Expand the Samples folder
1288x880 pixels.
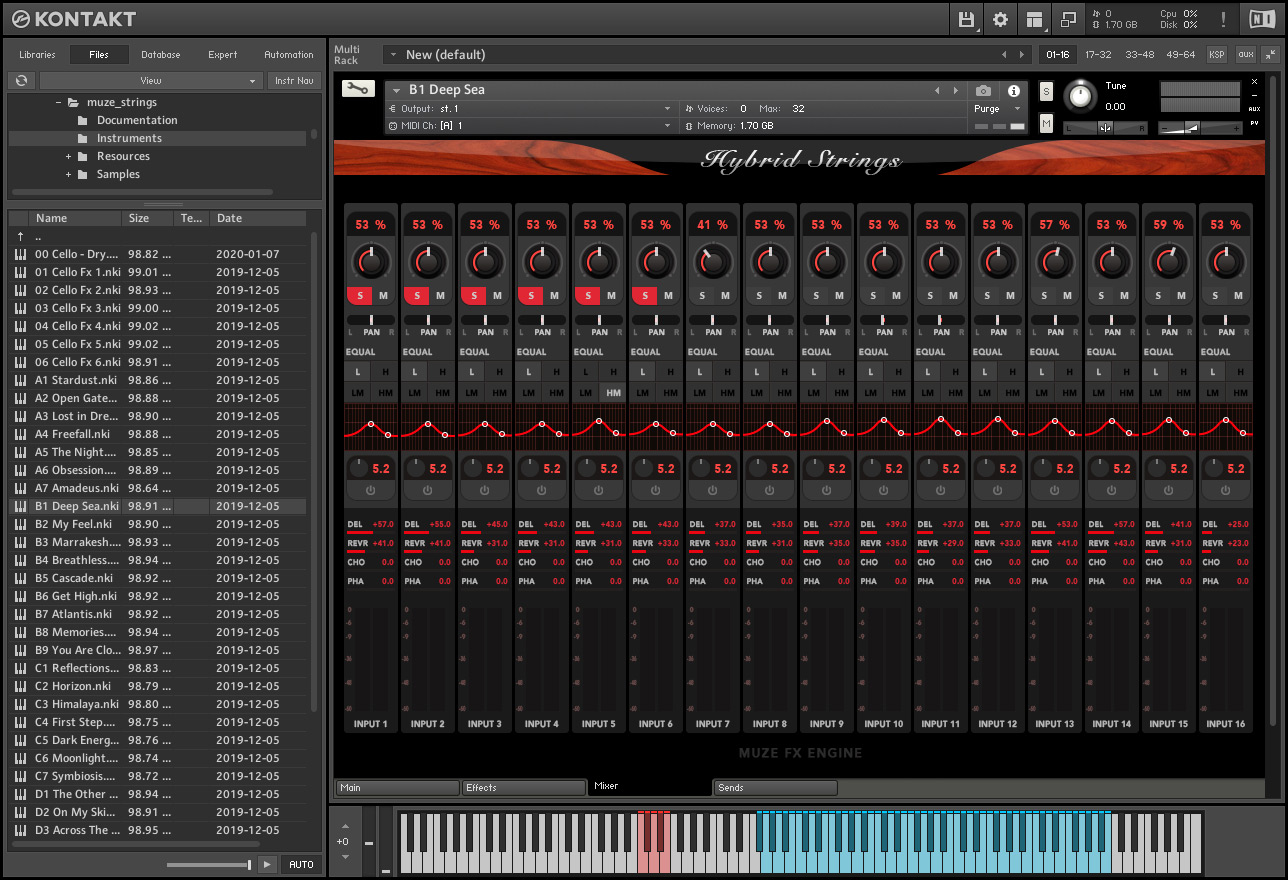(x=69, y=174)
